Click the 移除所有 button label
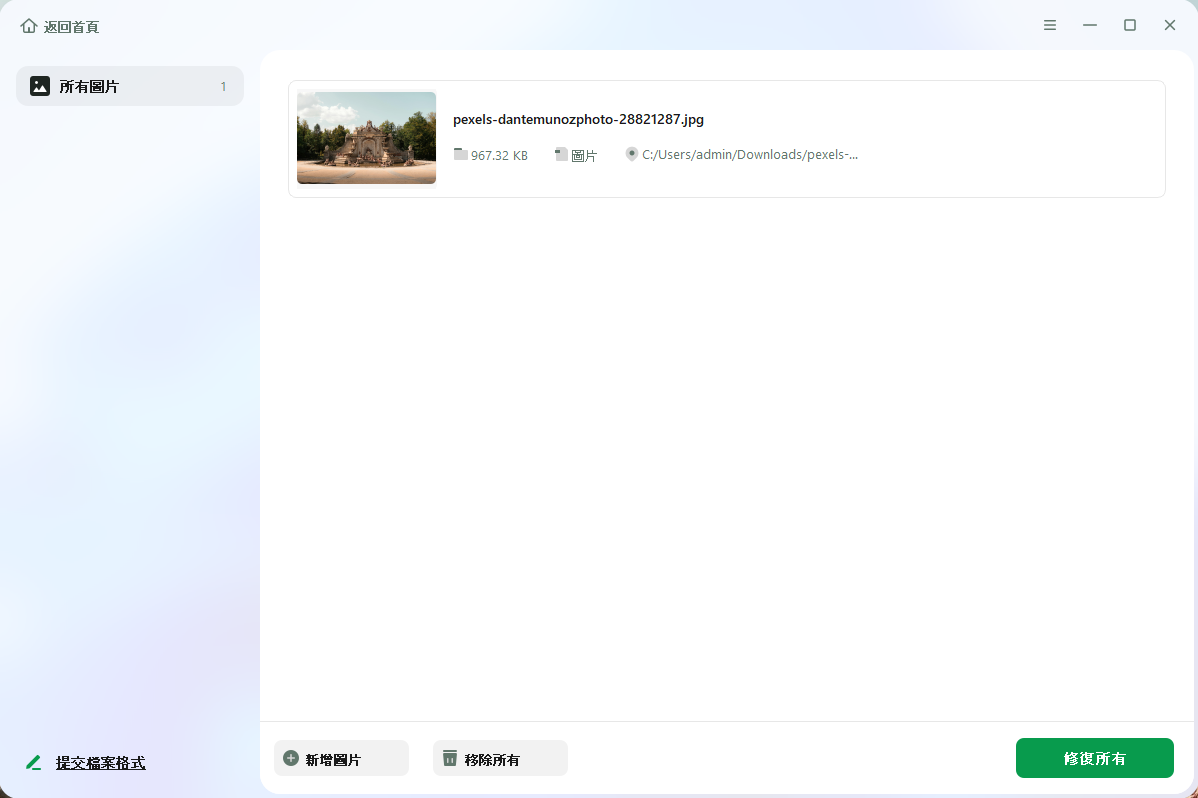The image size is (1198, 798). point(492,760)
